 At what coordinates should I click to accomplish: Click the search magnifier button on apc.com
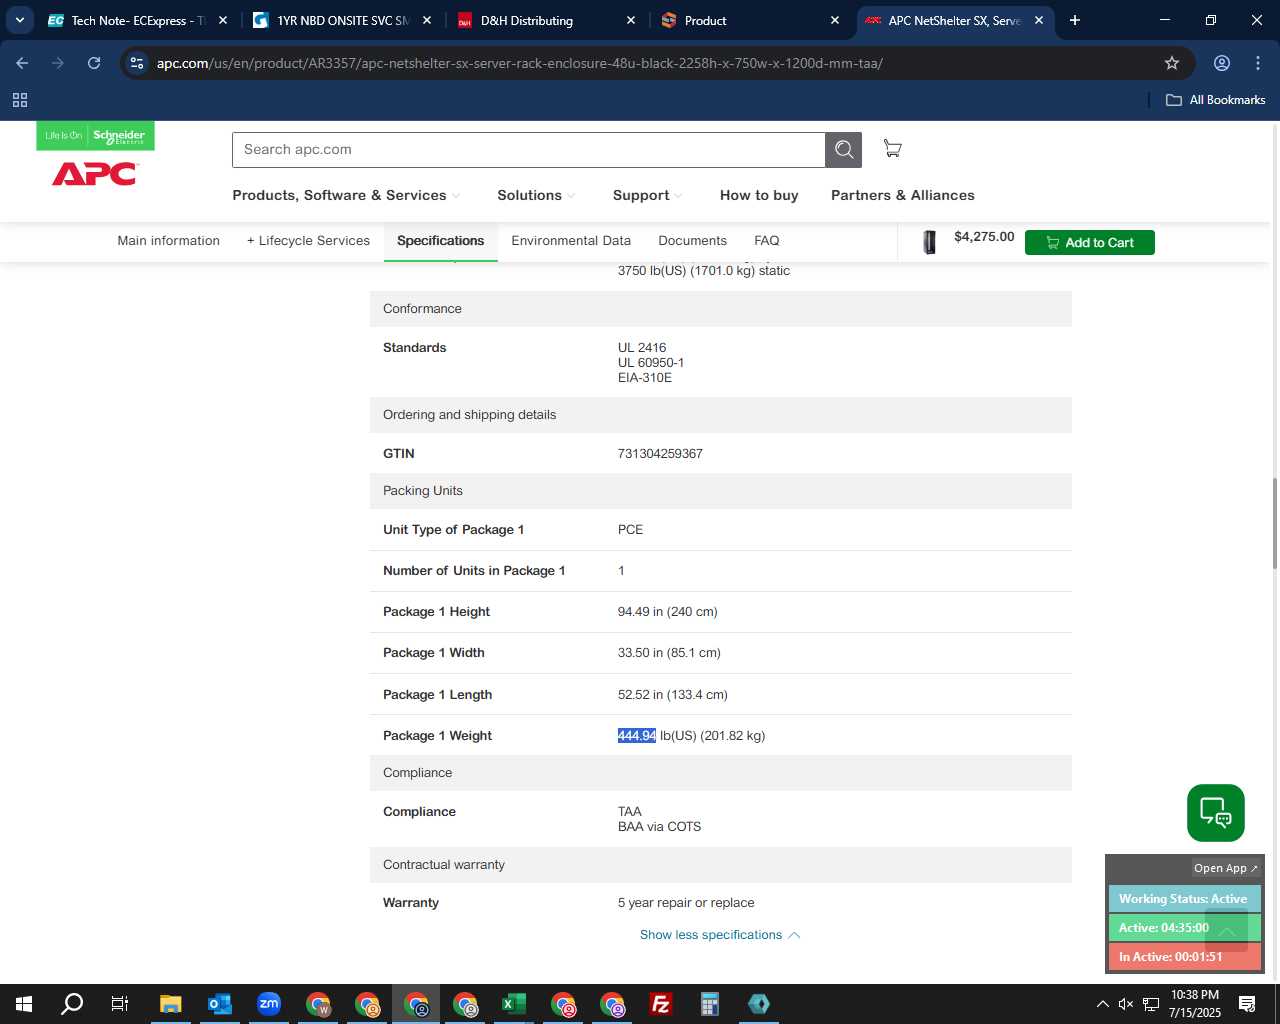[x=843, y=150]
